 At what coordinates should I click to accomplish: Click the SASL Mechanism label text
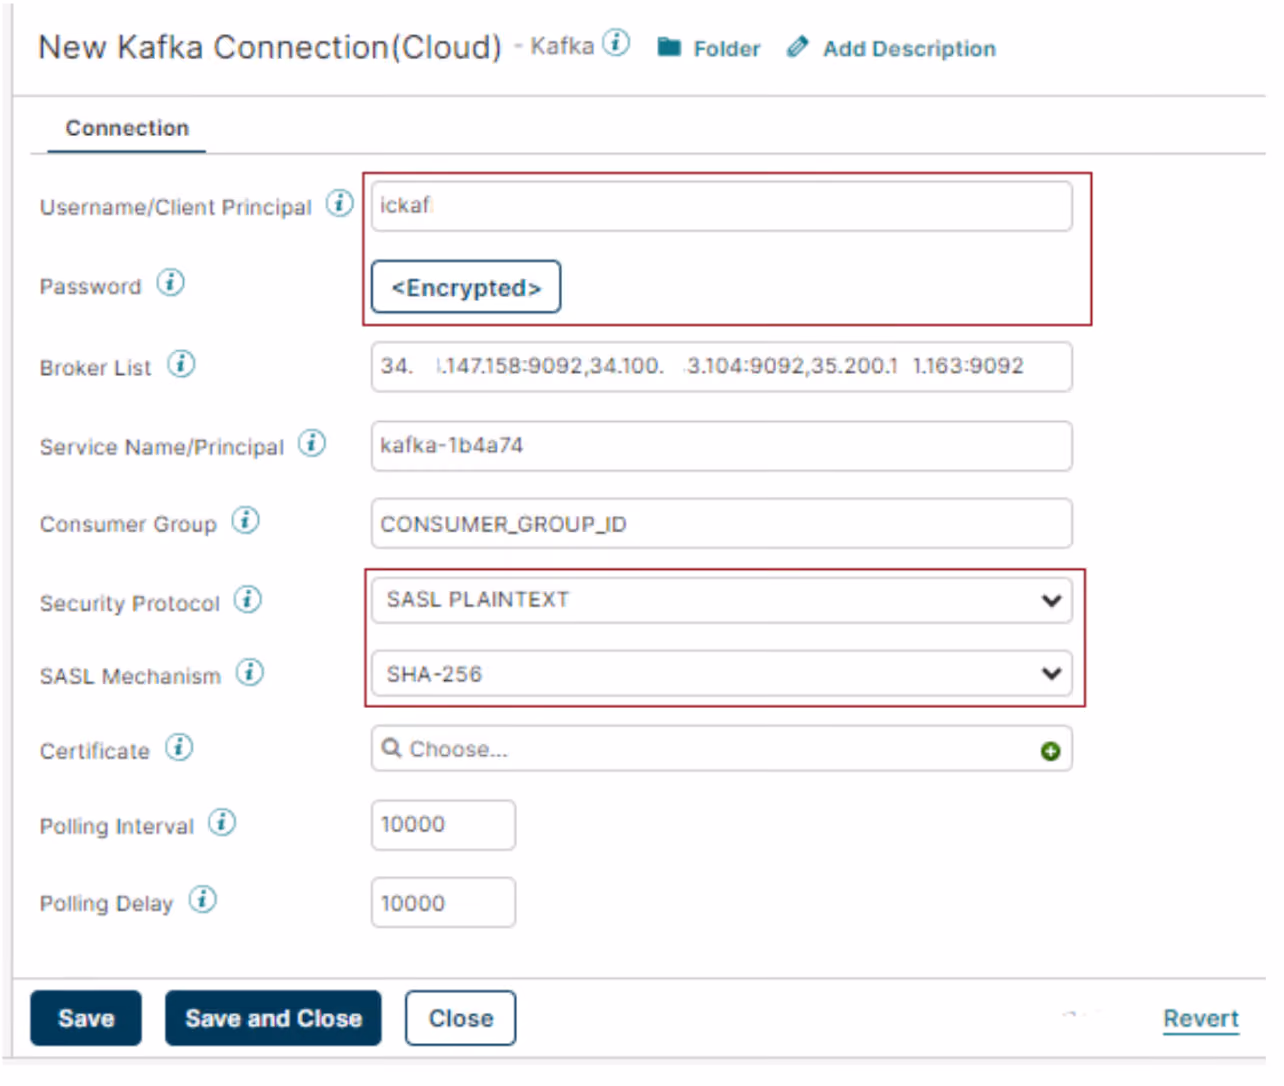point(130,676)
